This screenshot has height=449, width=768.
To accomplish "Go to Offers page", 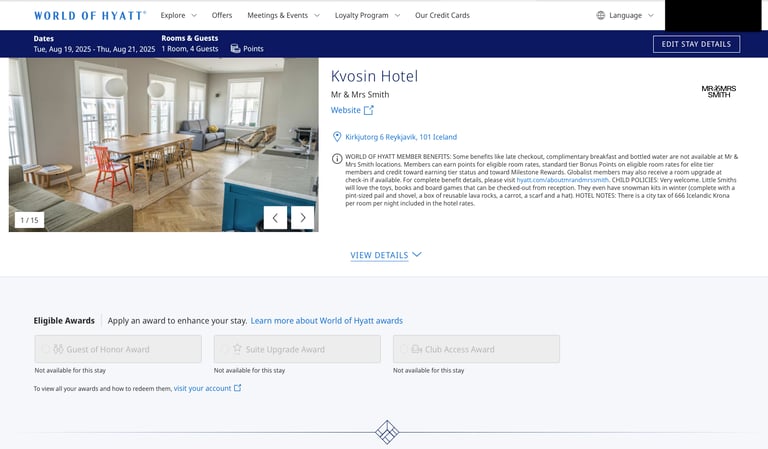I will click(222, 16).
